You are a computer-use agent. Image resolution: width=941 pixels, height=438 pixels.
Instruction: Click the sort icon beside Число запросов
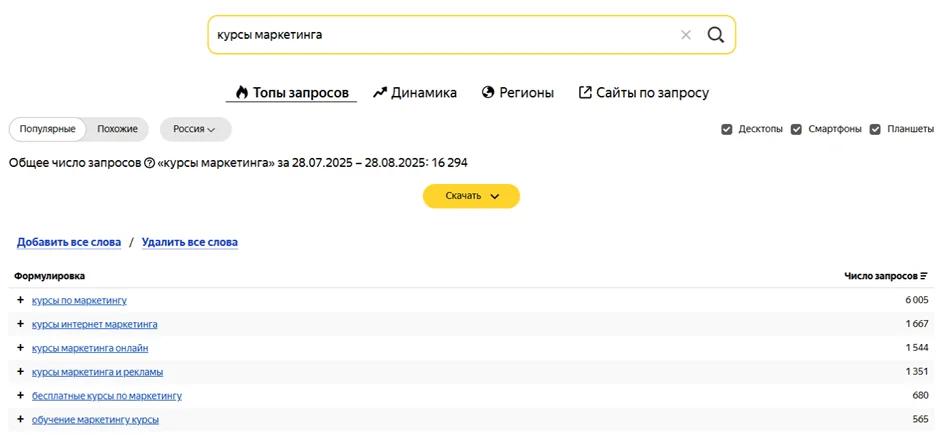tap(924, 276)
